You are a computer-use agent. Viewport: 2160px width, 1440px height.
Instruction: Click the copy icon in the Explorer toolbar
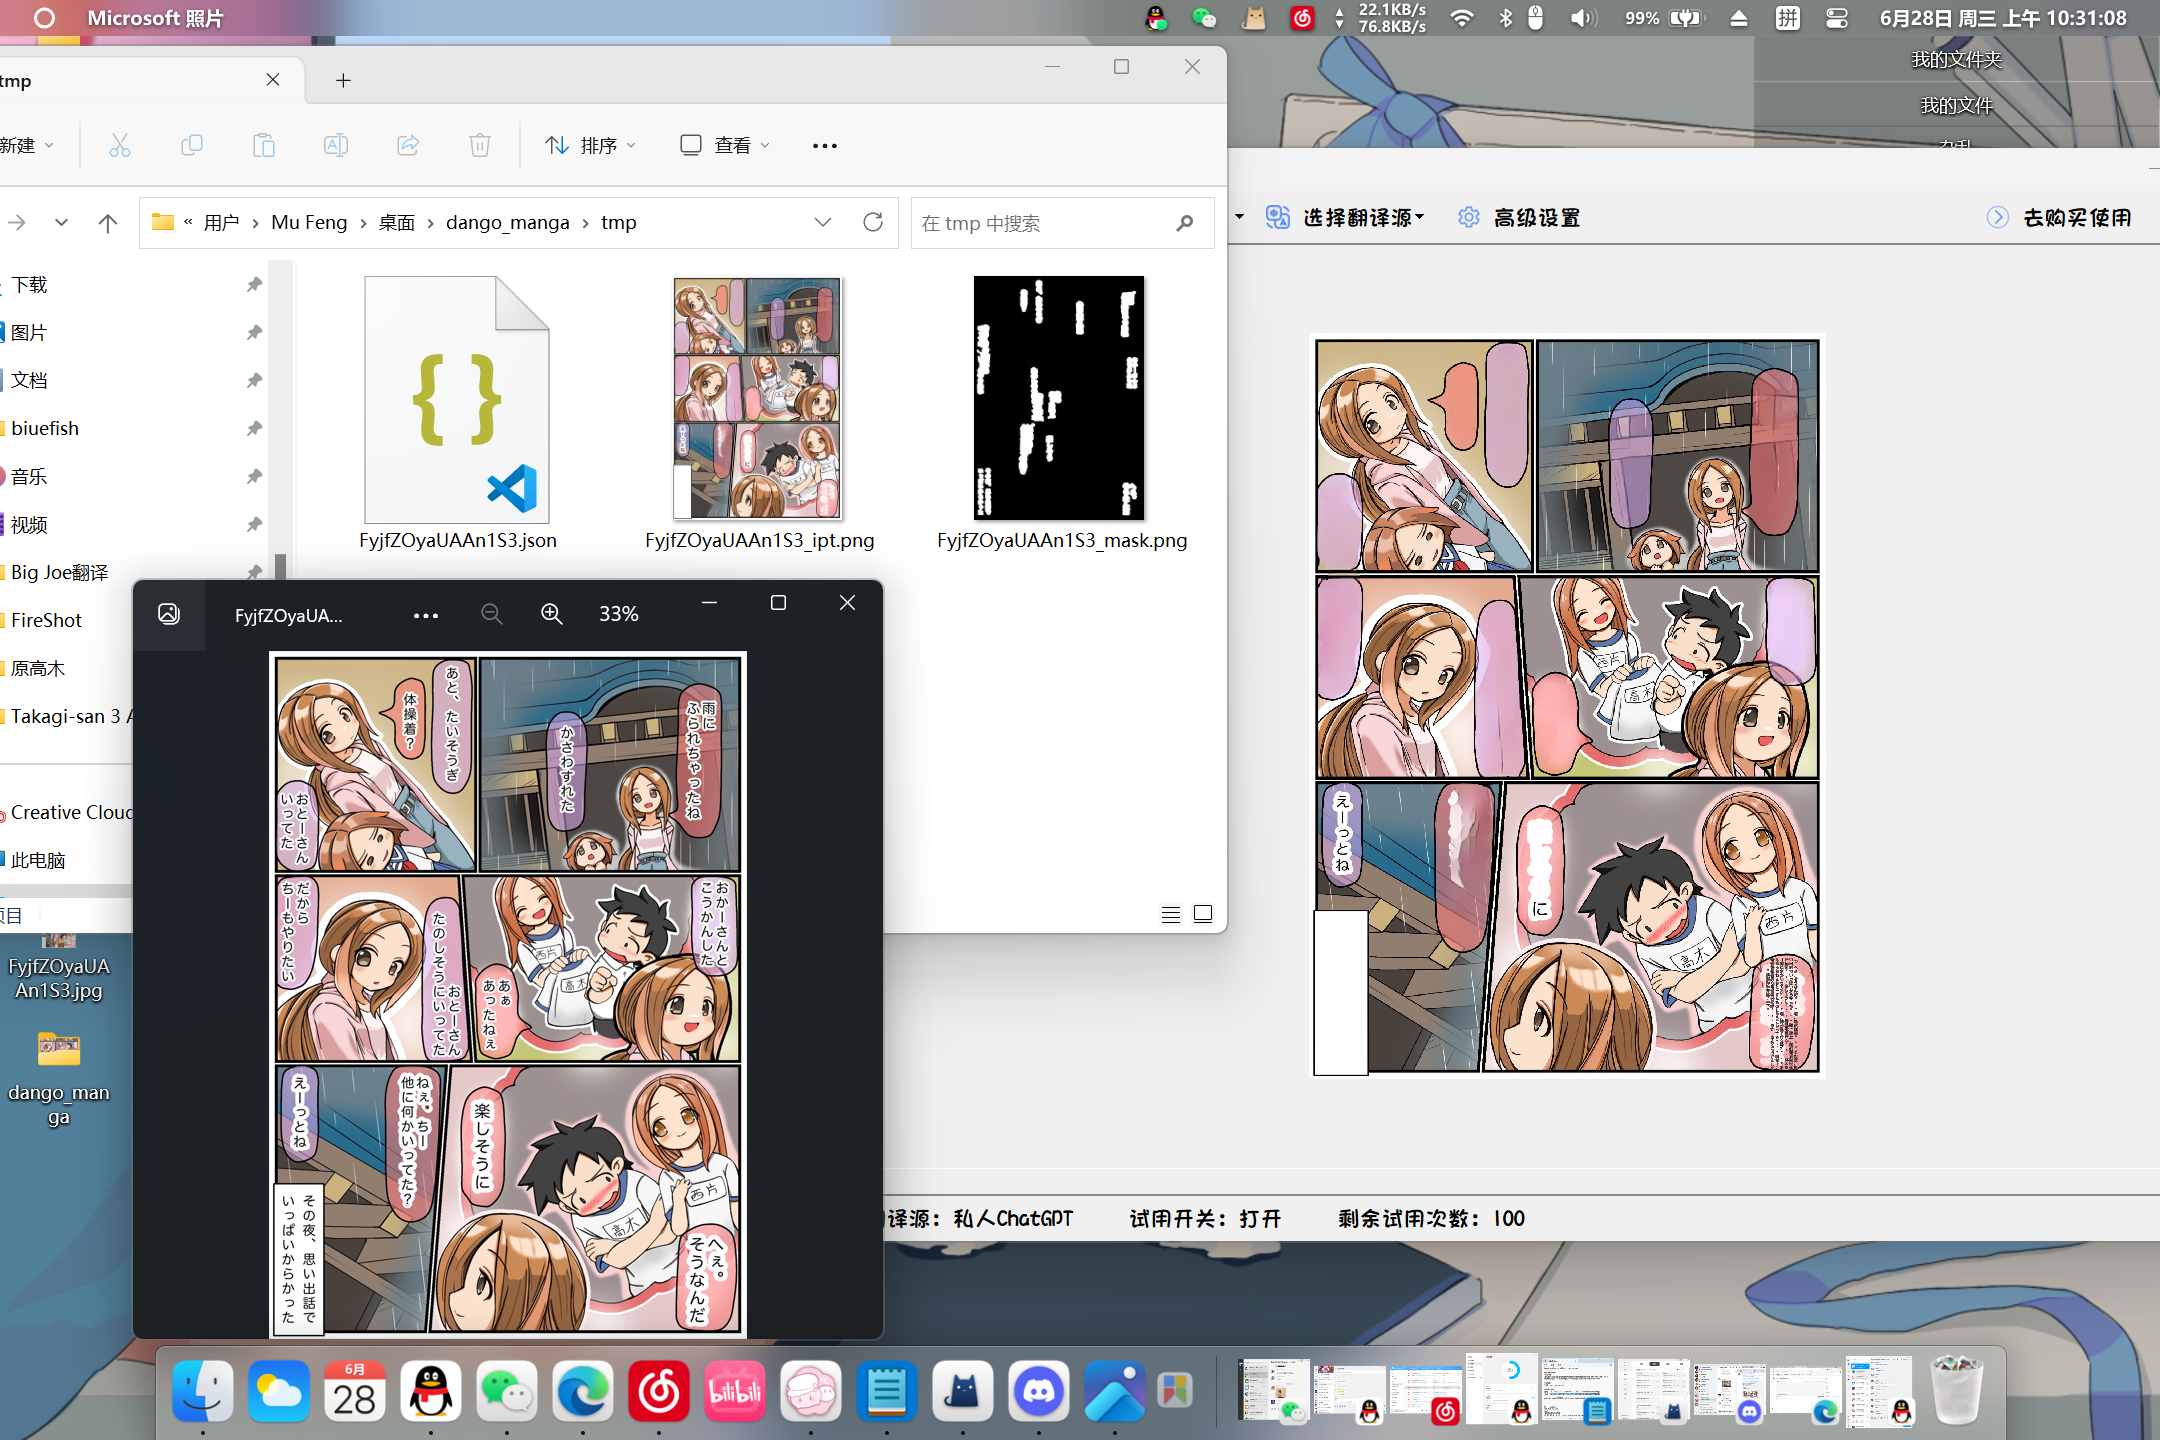(x=192, y=145)
